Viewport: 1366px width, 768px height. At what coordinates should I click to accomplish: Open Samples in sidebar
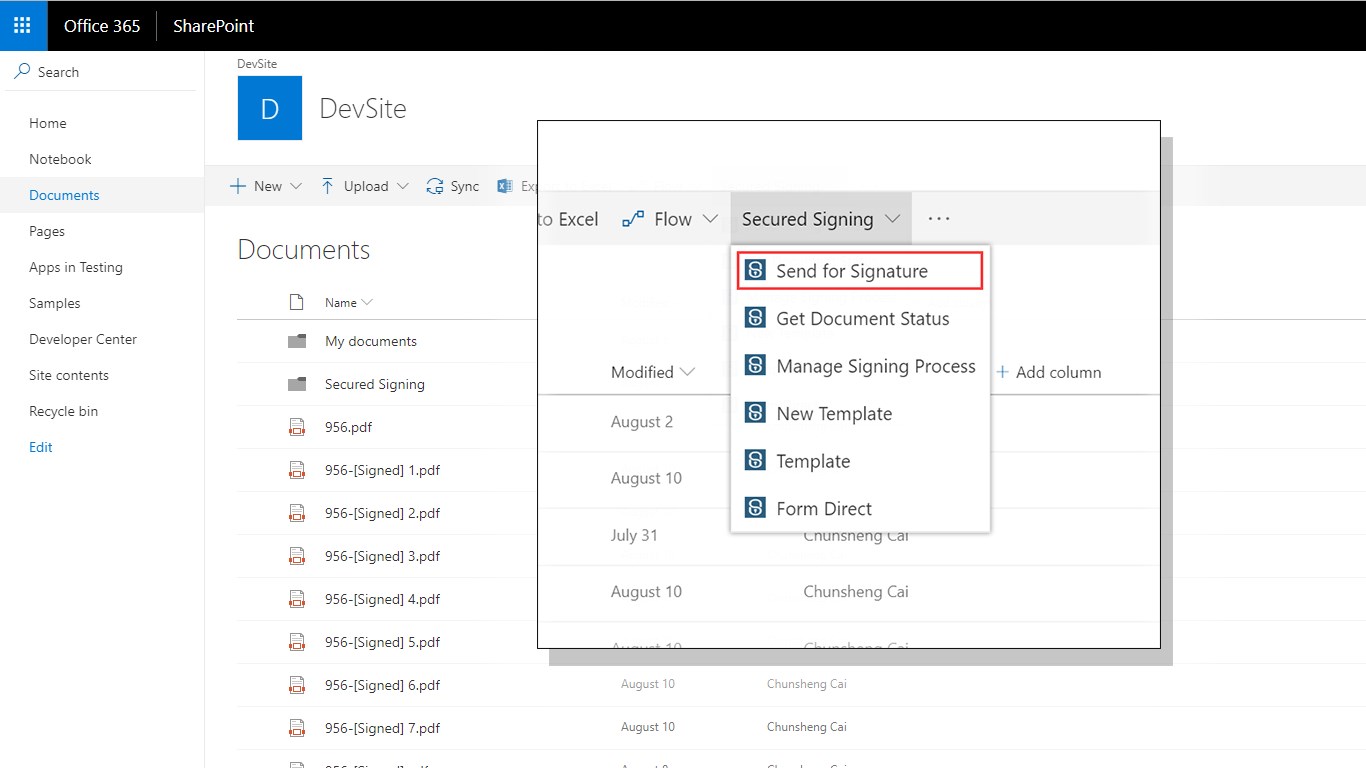pos(54,303)
